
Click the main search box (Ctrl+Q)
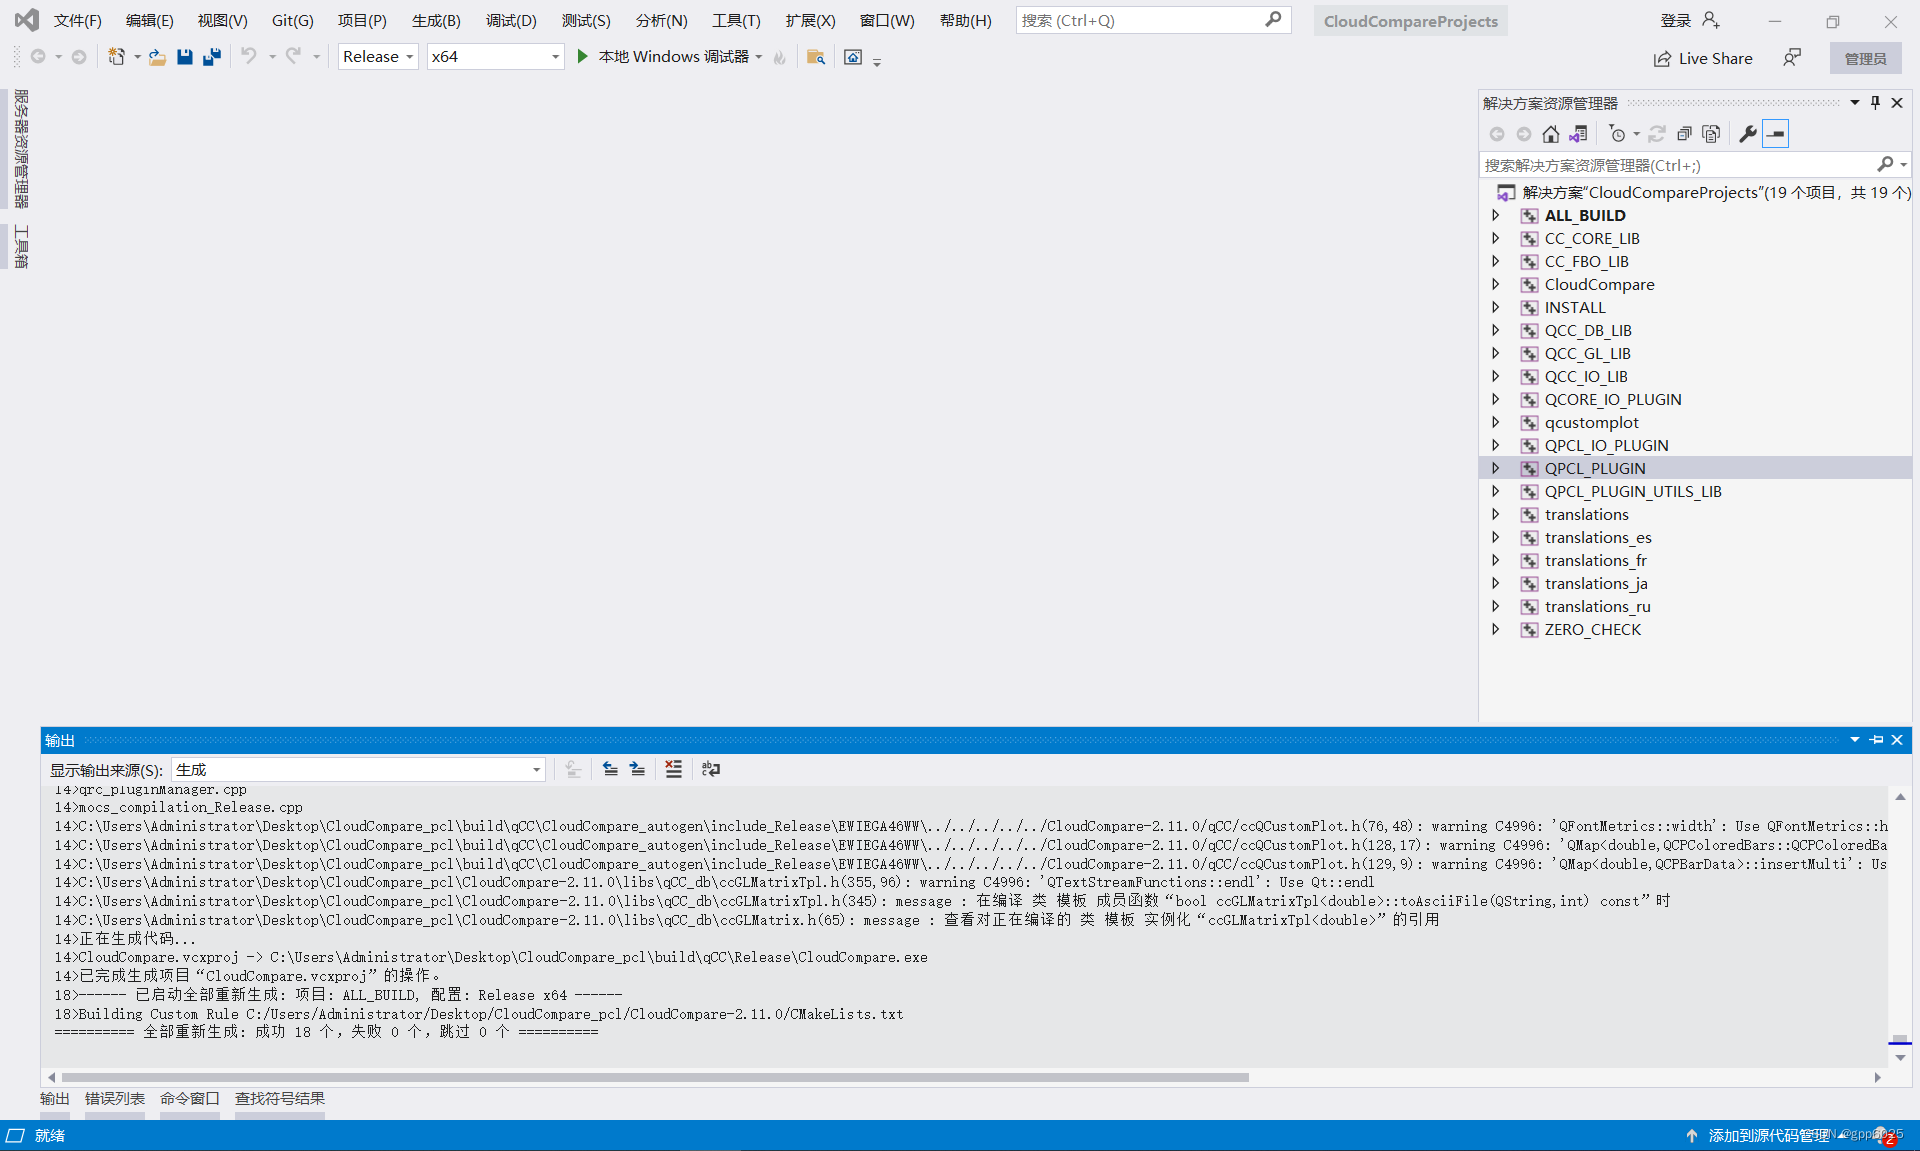1153,20
